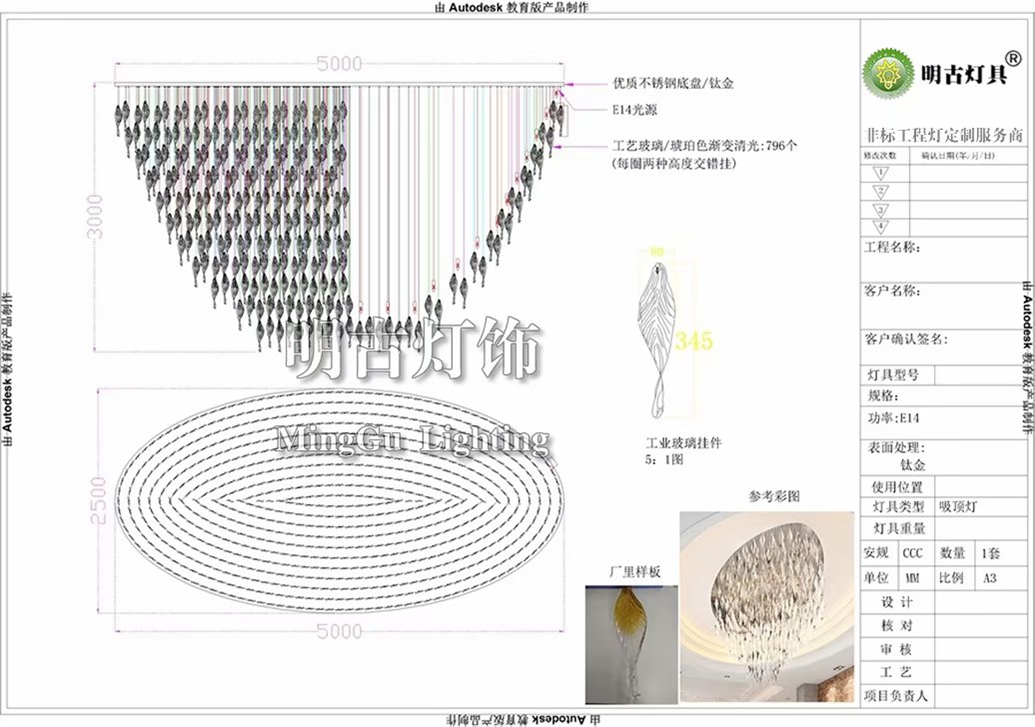The height and width of the screenshot is (727, 1035).
Task: Click the 安规 label cell
Action: click(x=877, y=553)
